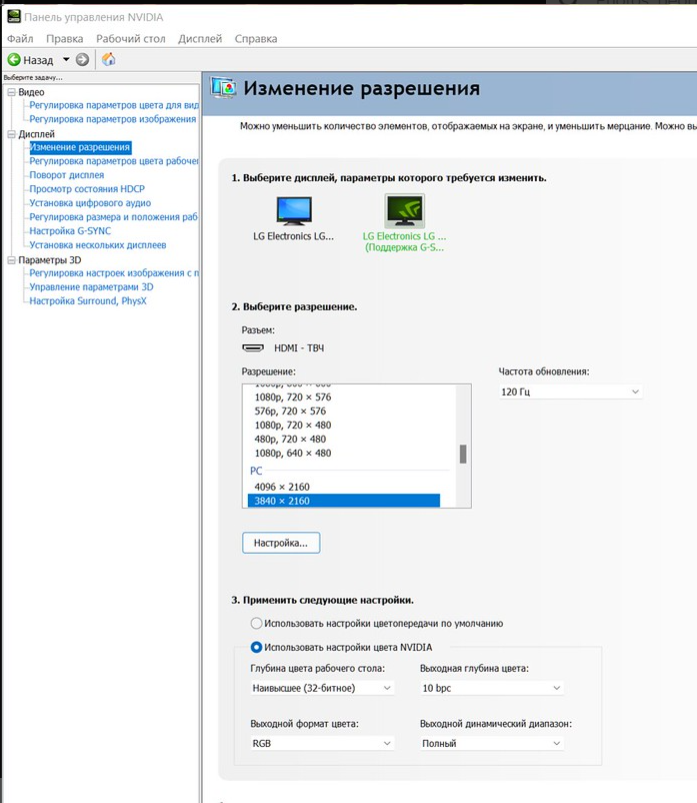697x803 pixels.
Task: Click the NVIDIA logo in title bar
Action: coord(13,17)
